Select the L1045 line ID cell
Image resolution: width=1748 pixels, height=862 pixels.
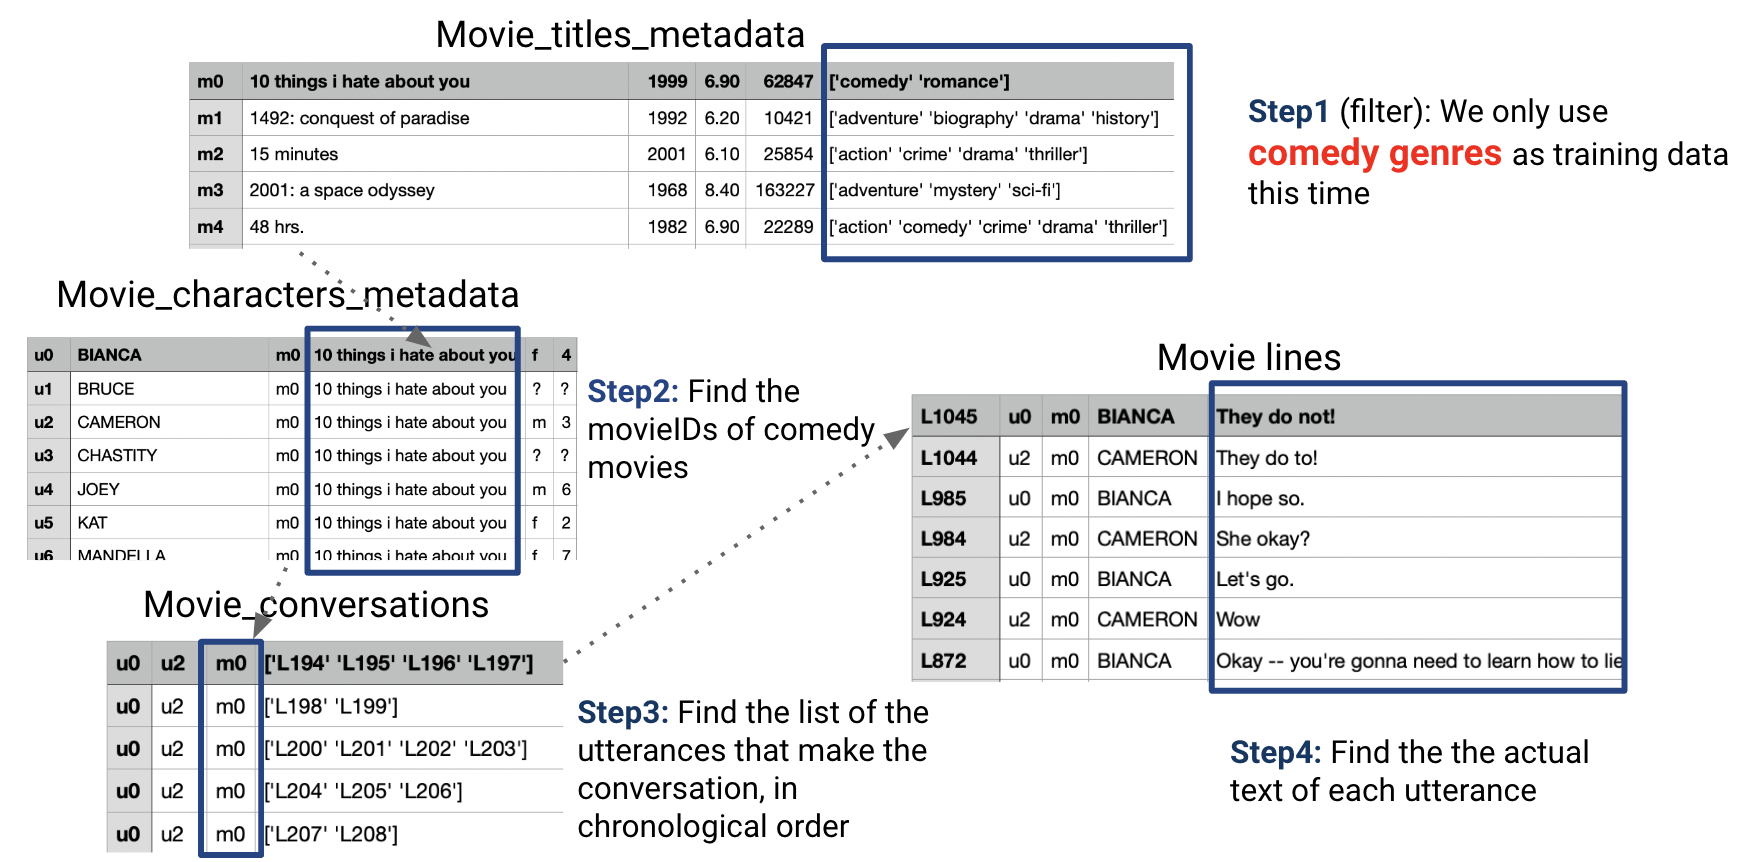point(949,417)
